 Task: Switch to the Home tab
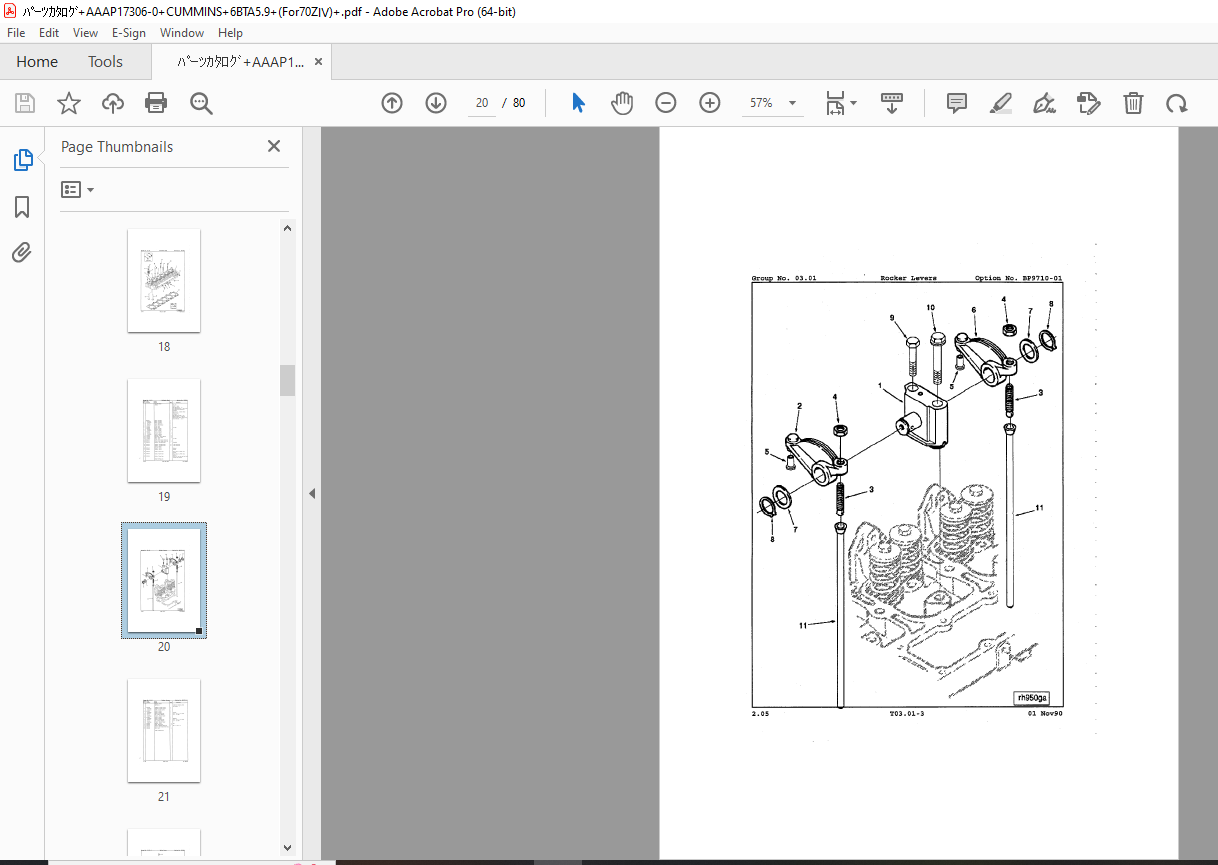click(37, 61)
